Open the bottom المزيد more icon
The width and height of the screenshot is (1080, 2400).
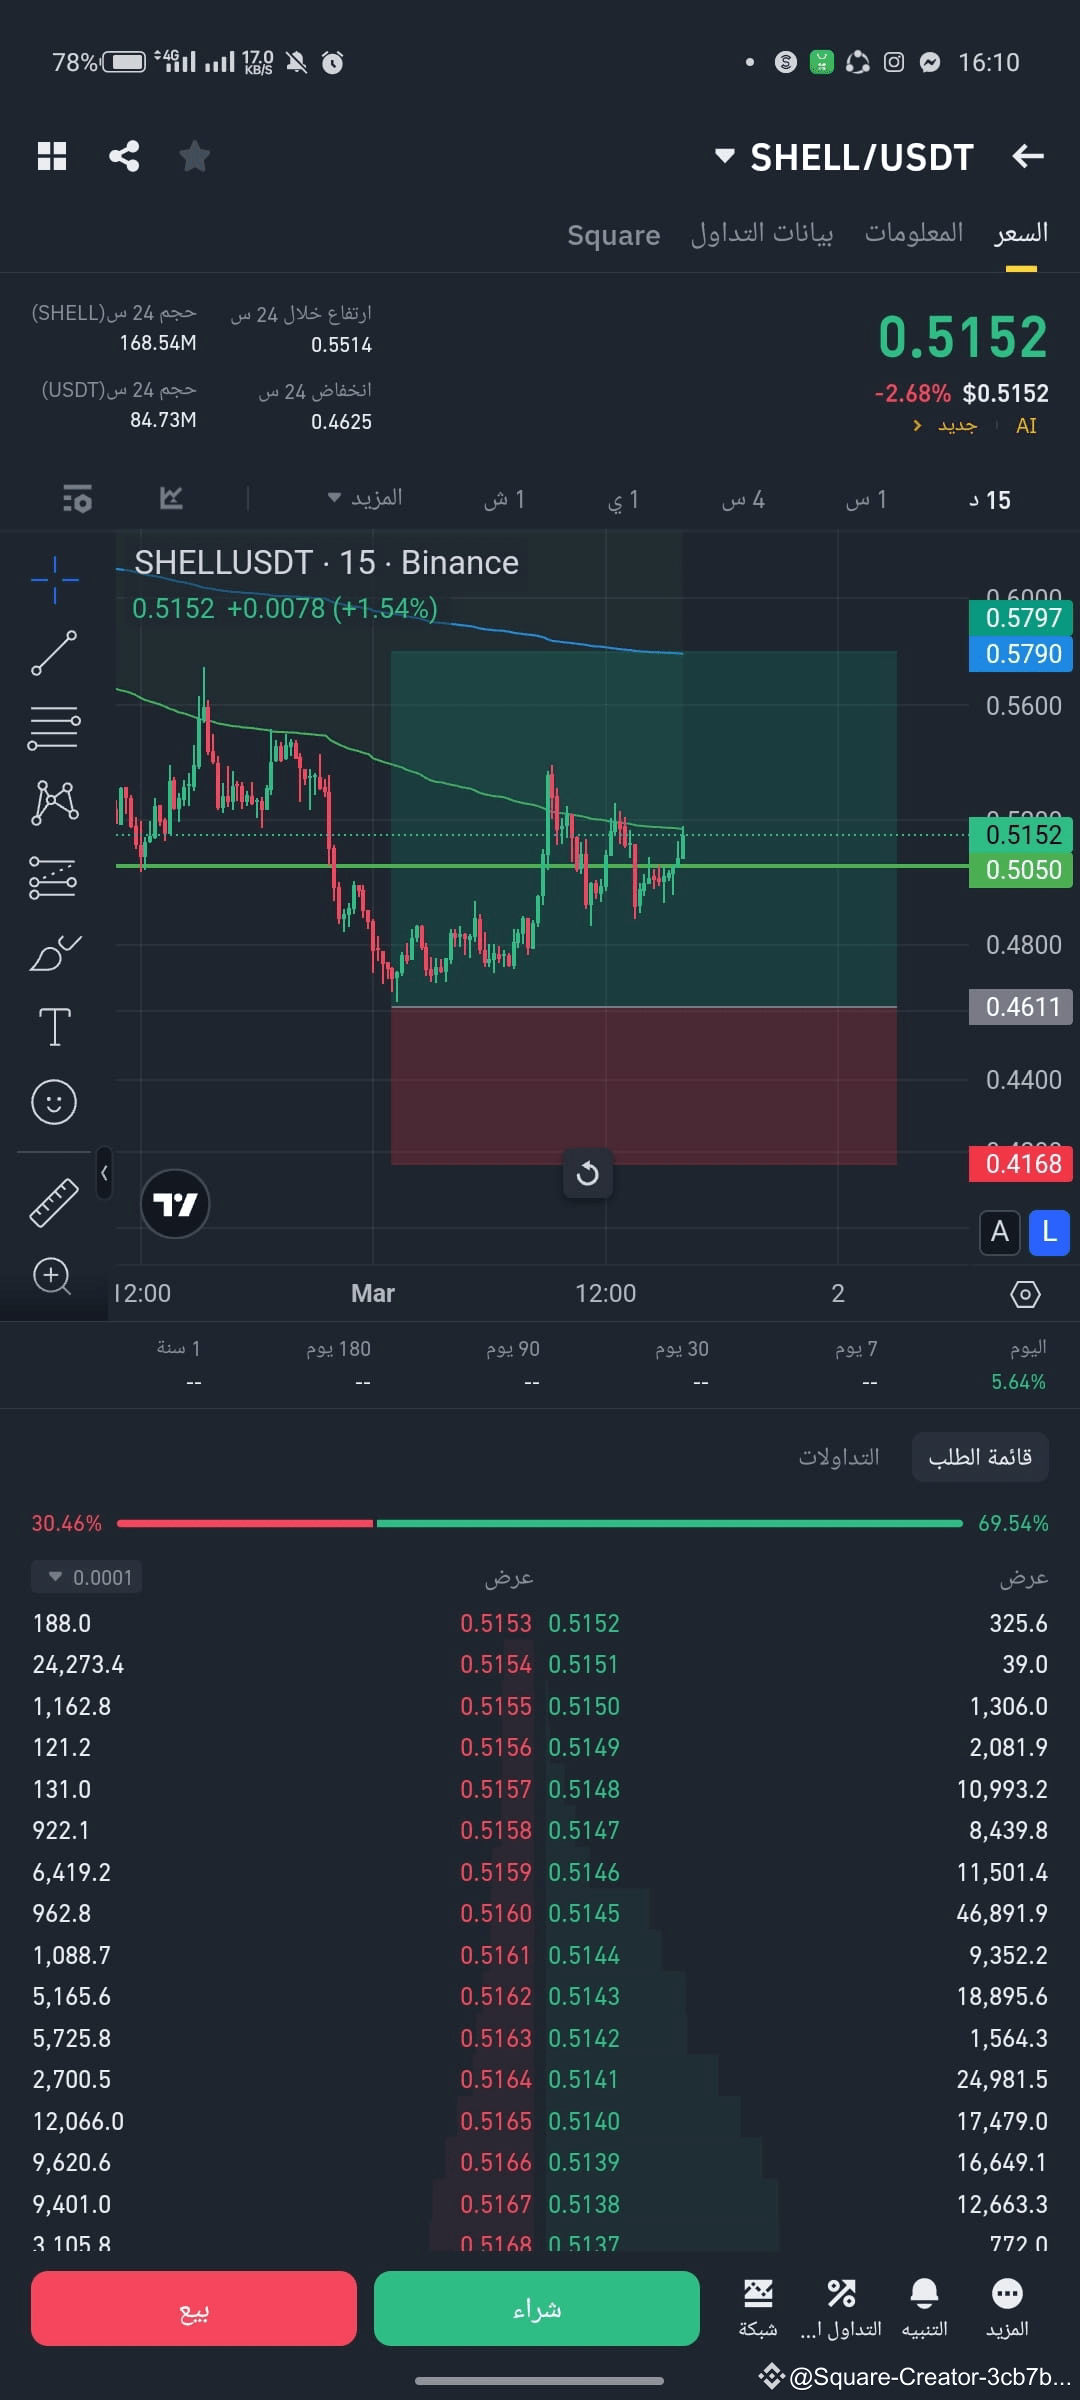click(1007, 2307)
